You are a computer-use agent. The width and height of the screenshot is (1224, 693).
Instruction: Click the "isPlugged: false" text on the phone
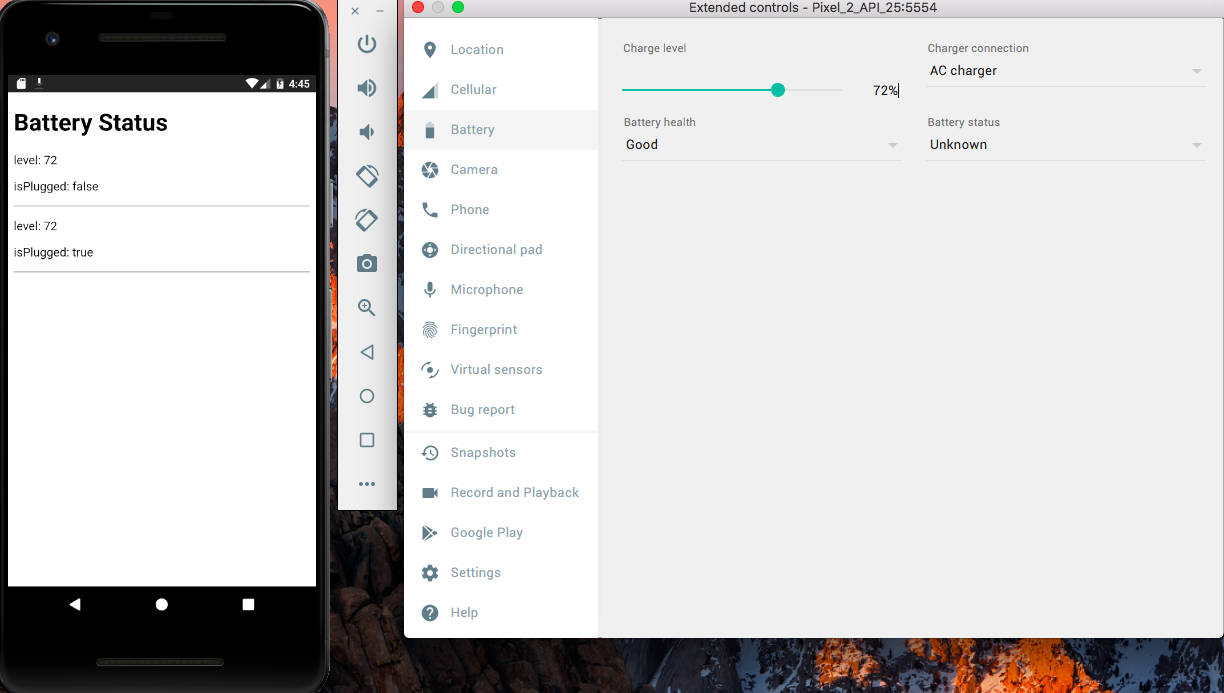pos(56,187)
